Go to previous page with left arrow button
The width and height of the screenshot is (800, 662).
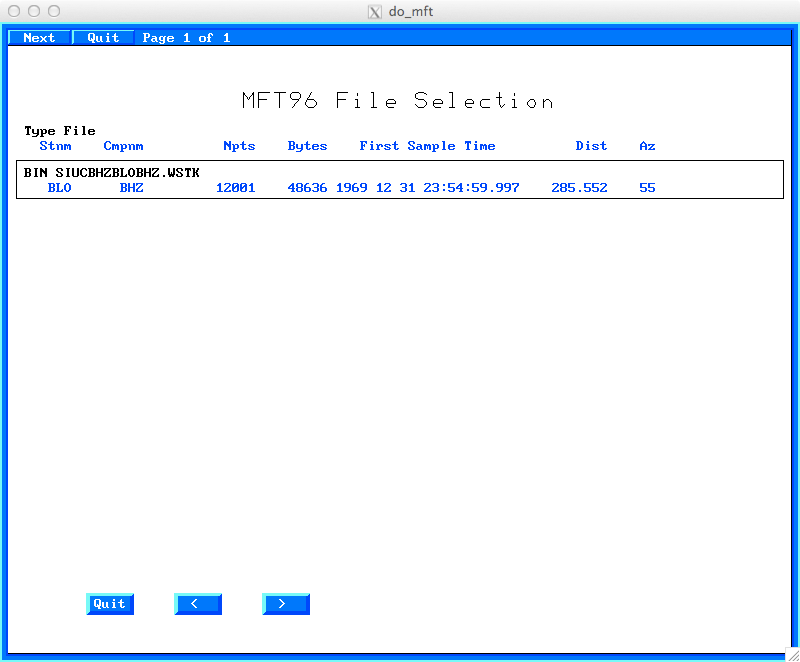click(198, 604)
